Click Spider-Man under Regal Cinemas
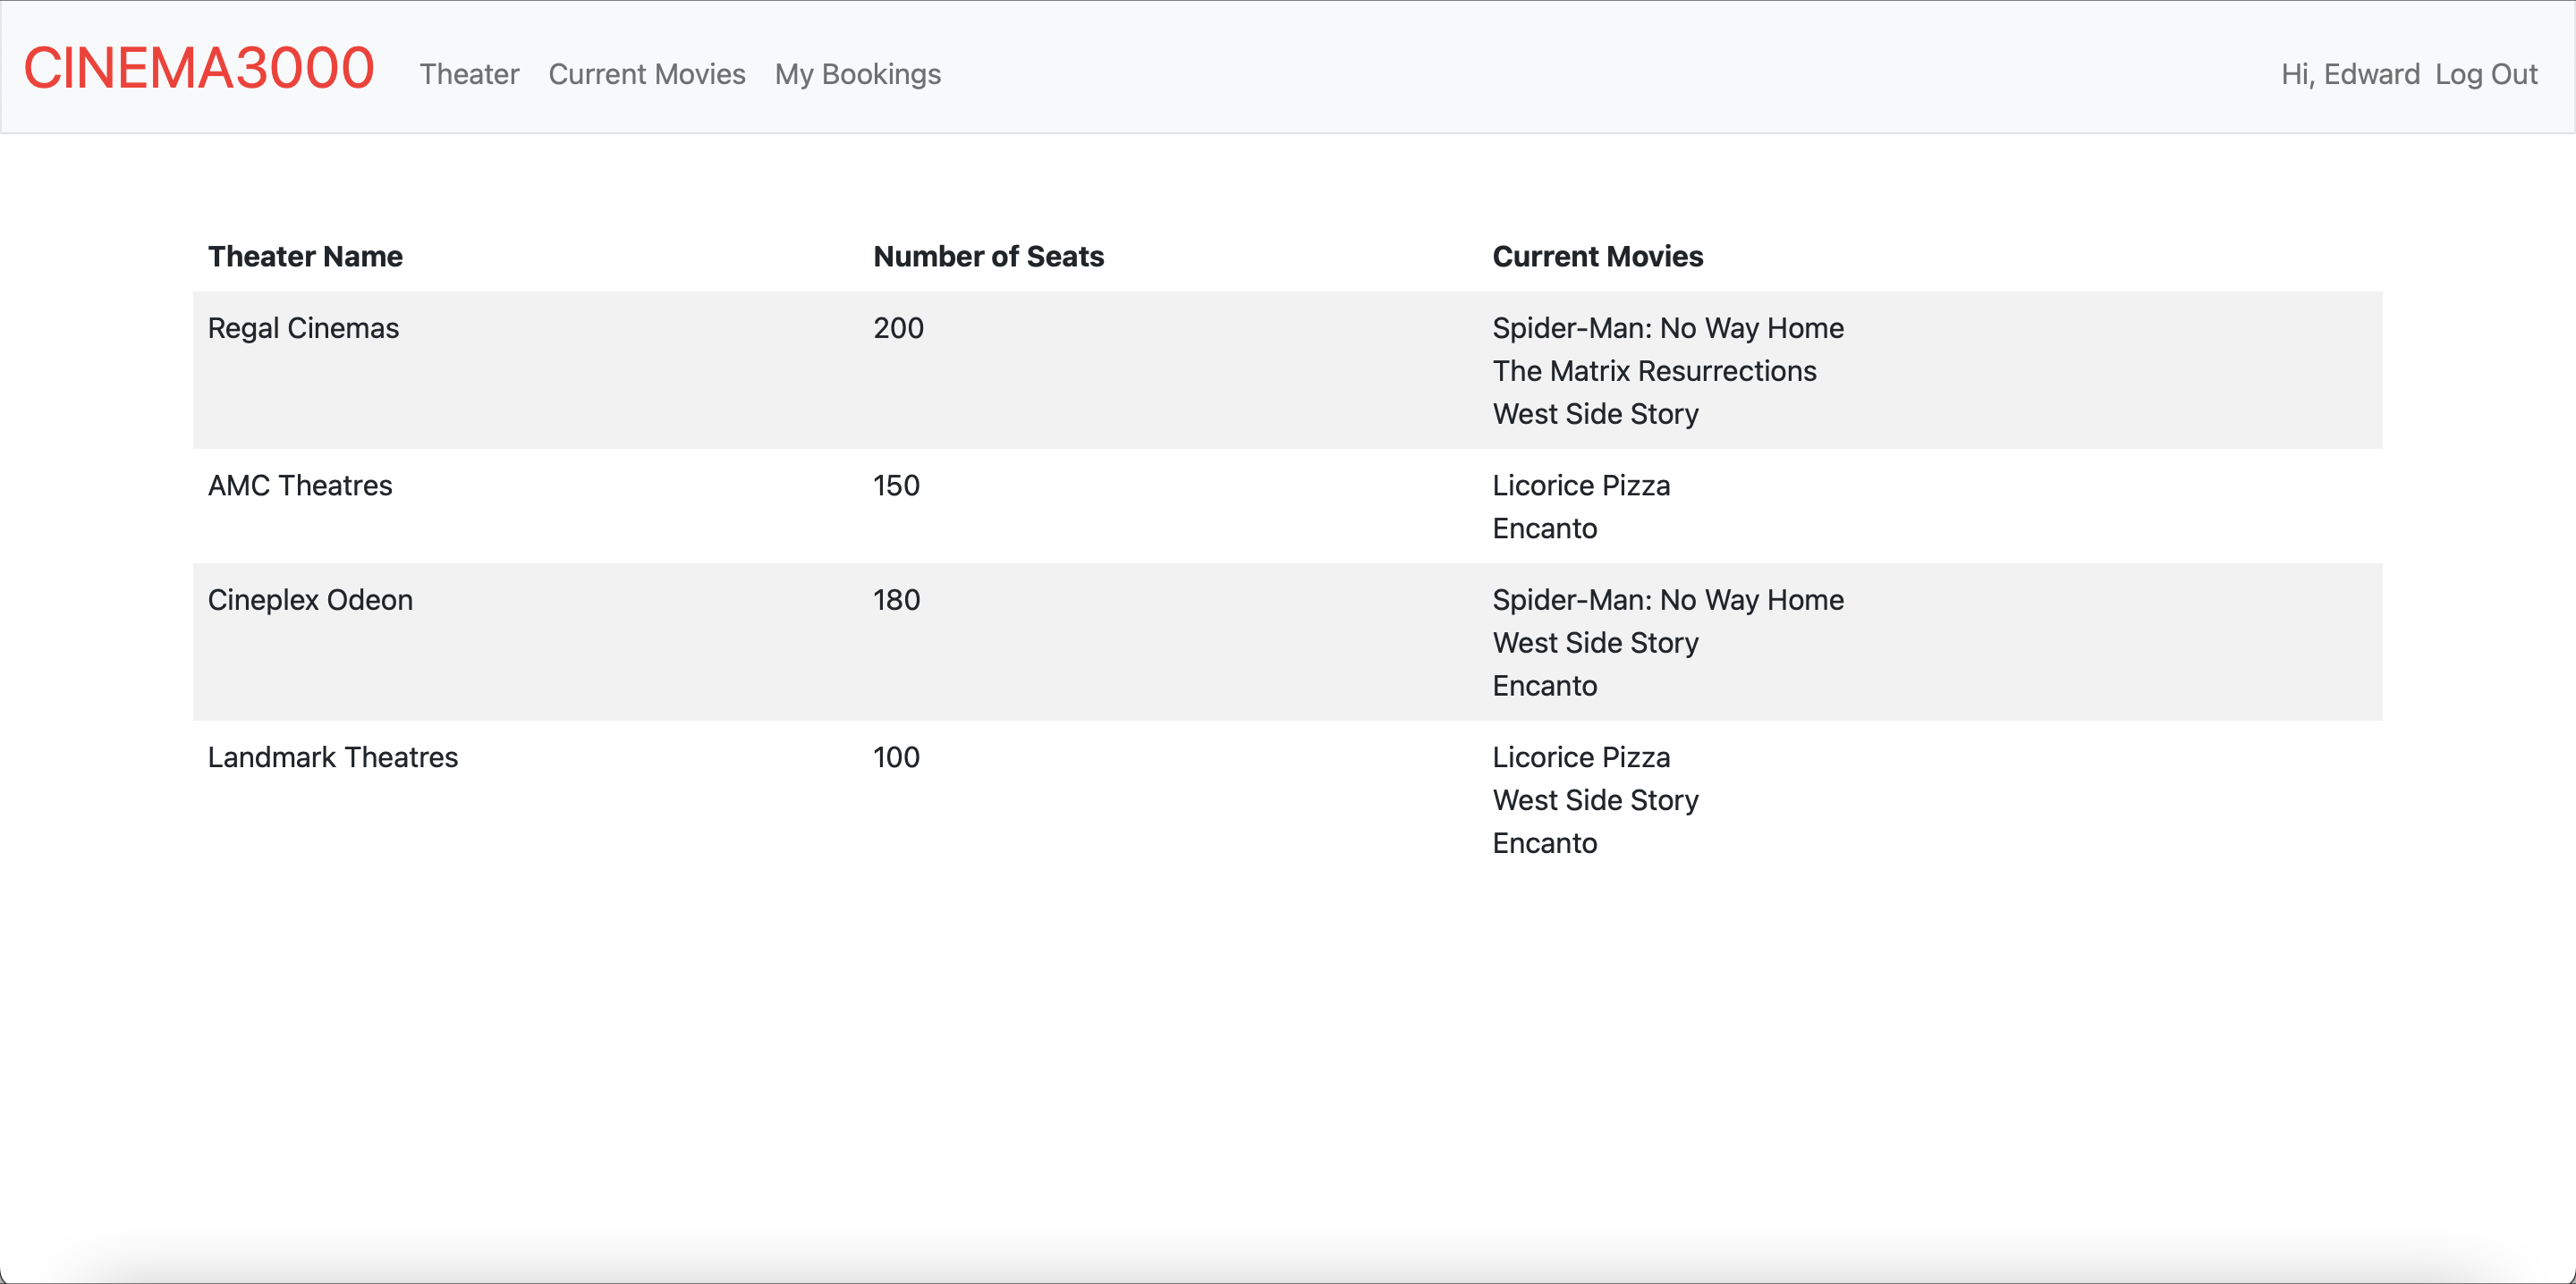2576x1284 pixels. (x=1667, y=328)
